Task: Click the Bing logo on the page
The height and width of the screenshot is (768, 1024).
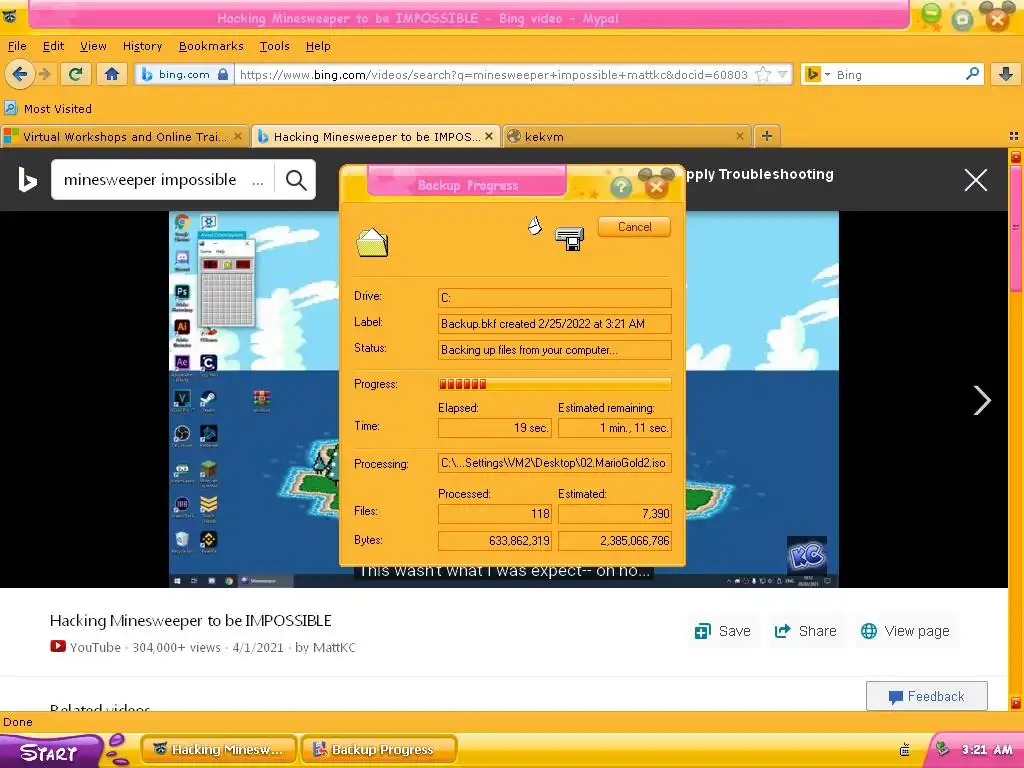Action: pos(27,180)
